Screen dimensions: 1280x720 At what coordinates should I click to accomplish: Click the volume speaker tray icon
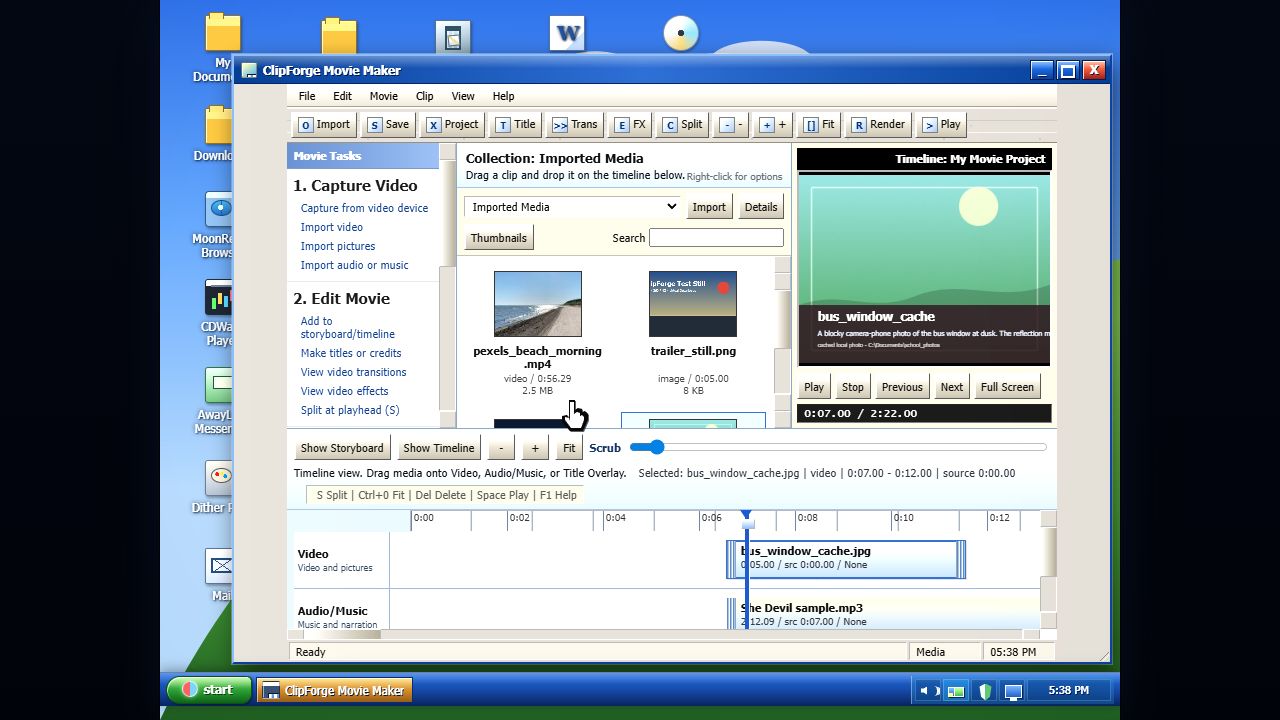tap(926, 691)
